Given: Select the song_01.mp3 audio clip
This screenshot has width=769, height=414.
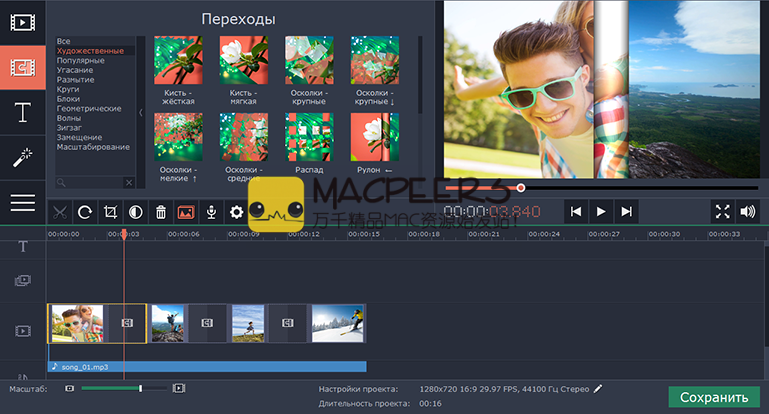Looking at the screenshot, I should click(x=207, y=367).
